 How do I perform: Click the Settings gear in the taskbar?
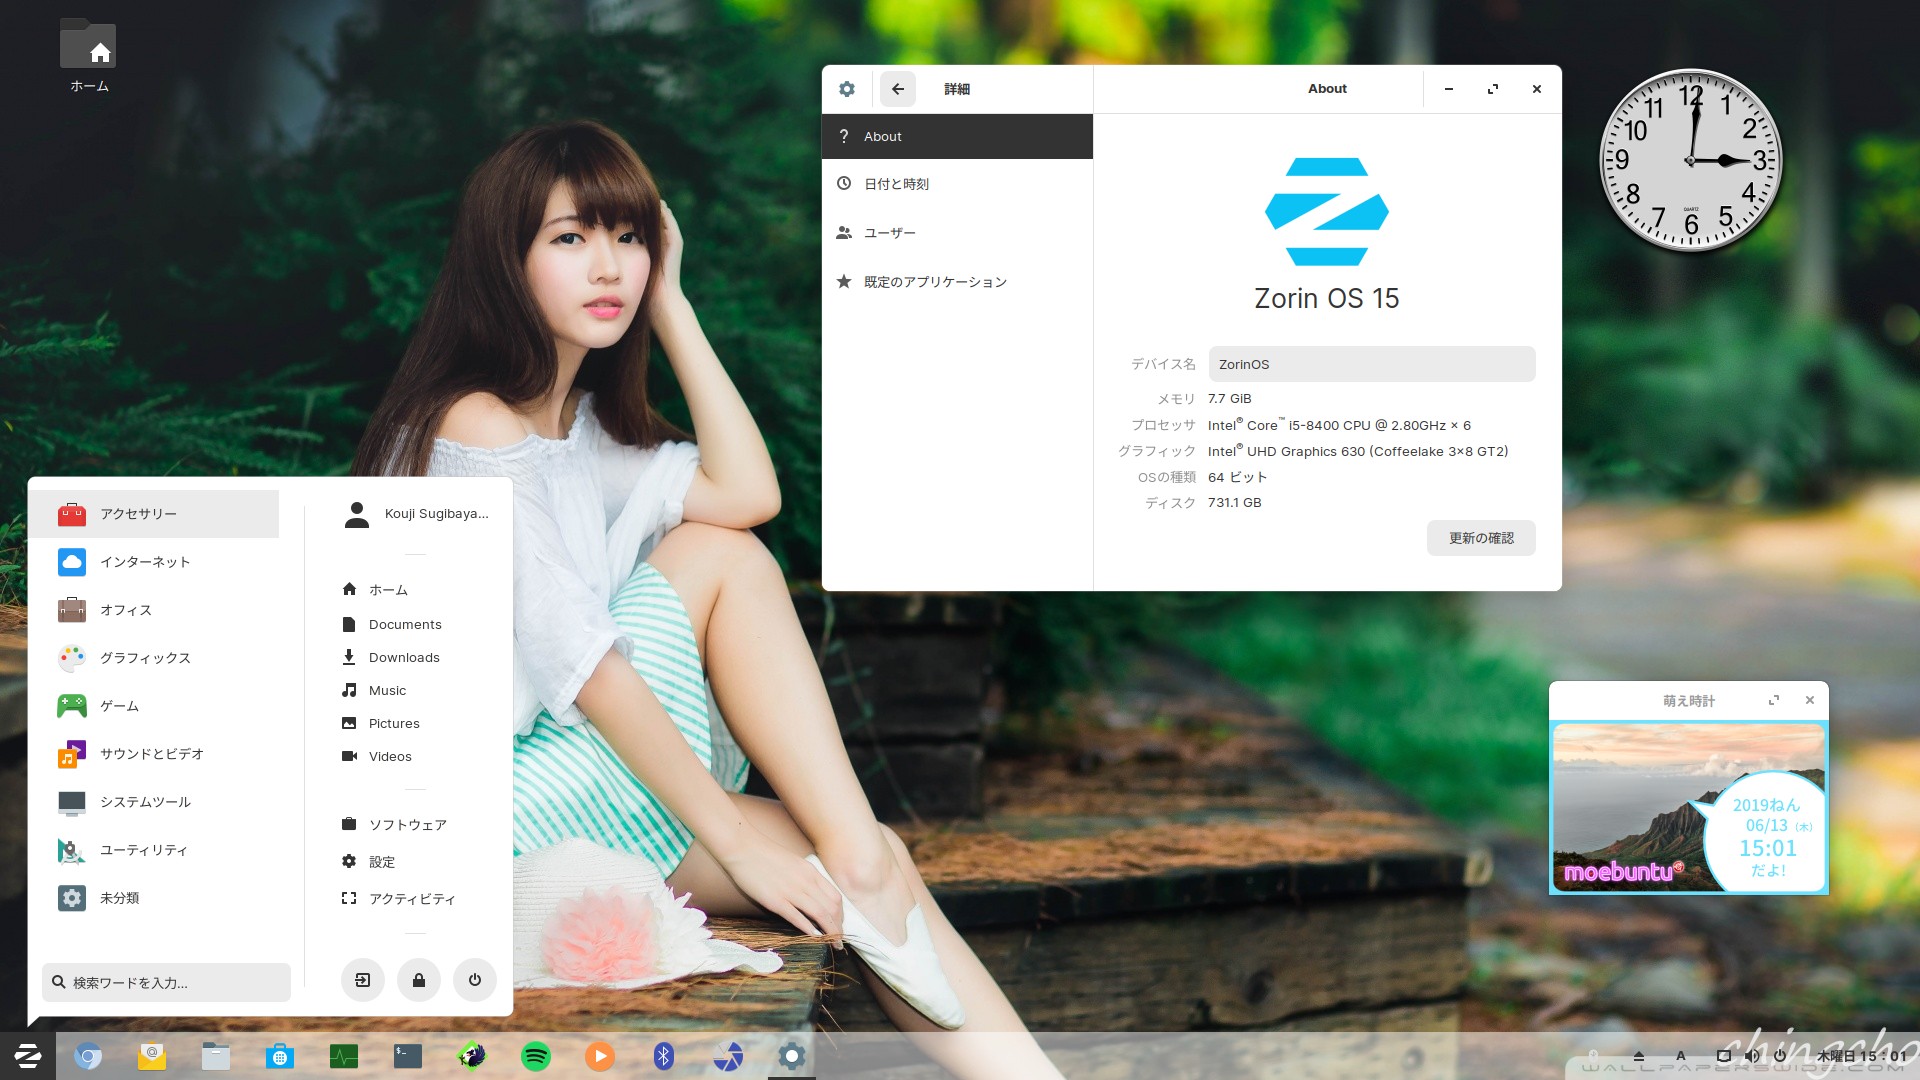(x=792, y=1056)
